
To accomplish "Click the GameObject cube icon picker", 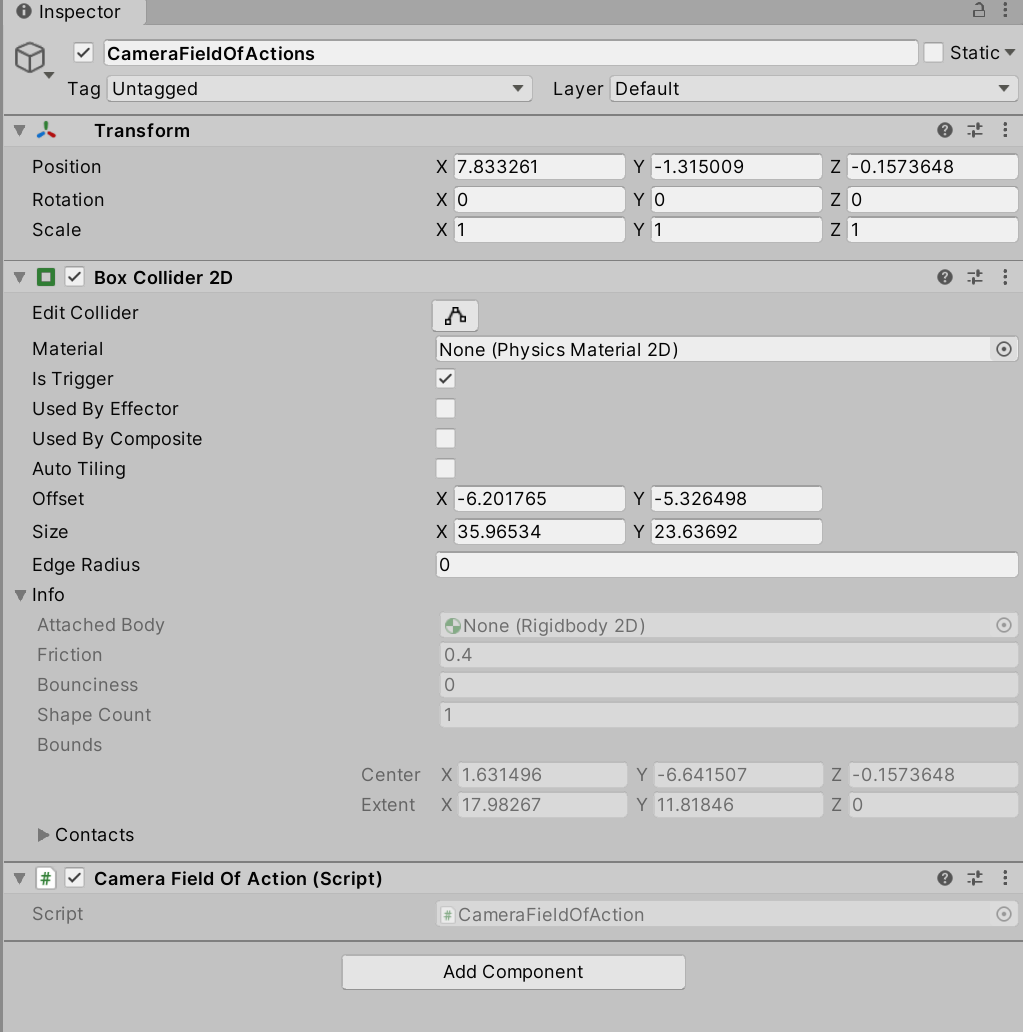I will tap(32, 59).
